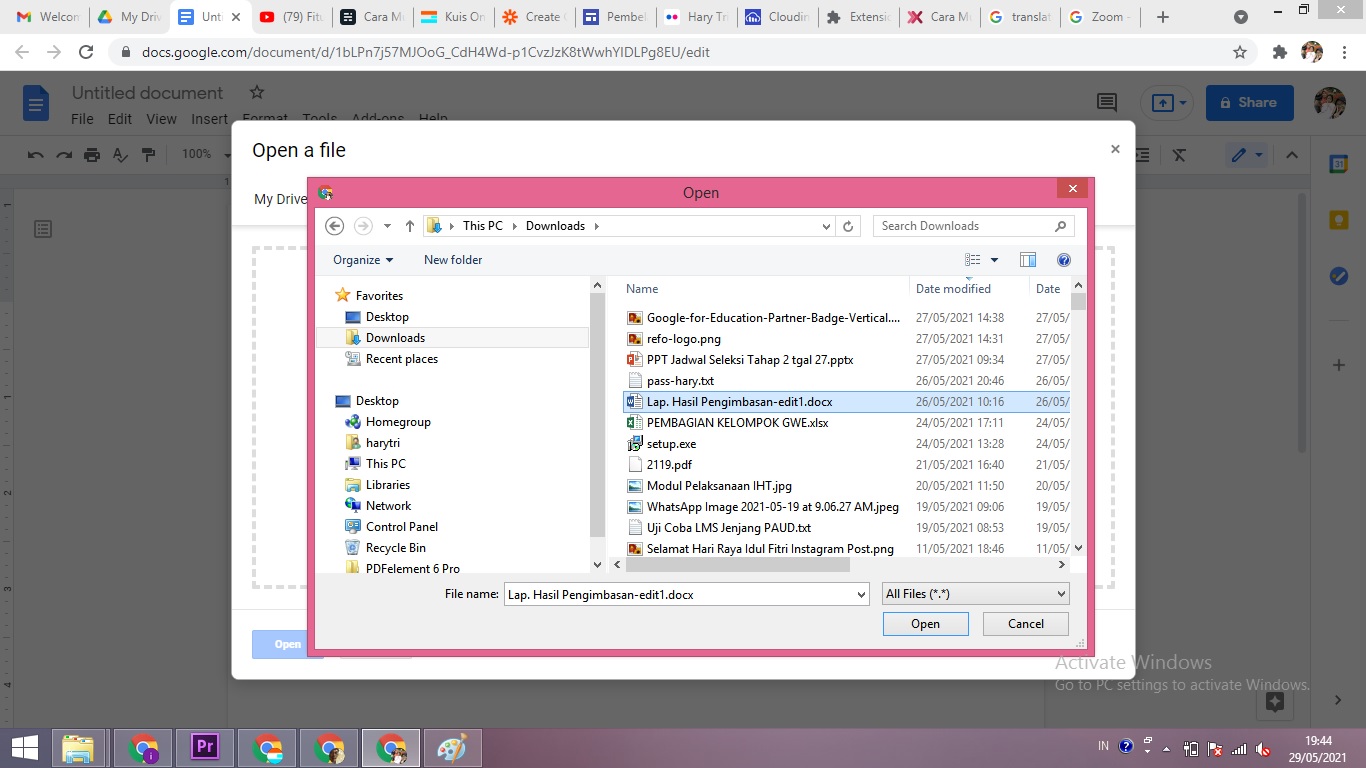Select This PC in the navigation tree
1366x768 pixels.
pyautogui.click(x=385, y=463)
